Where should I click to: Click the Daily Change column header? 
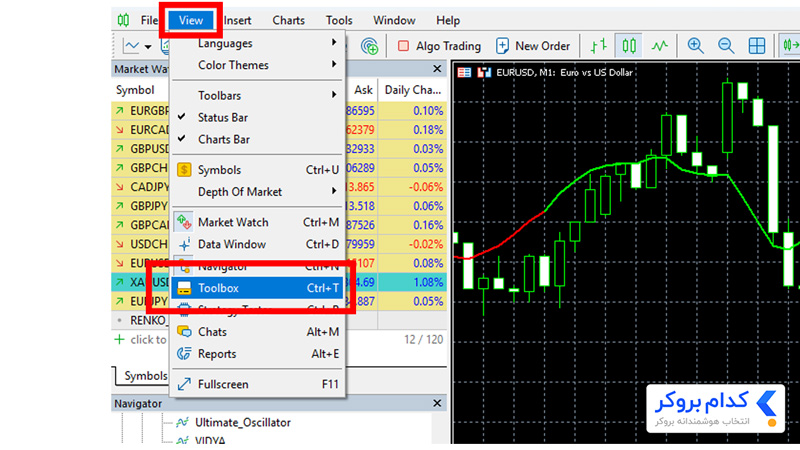pos(412,90)
